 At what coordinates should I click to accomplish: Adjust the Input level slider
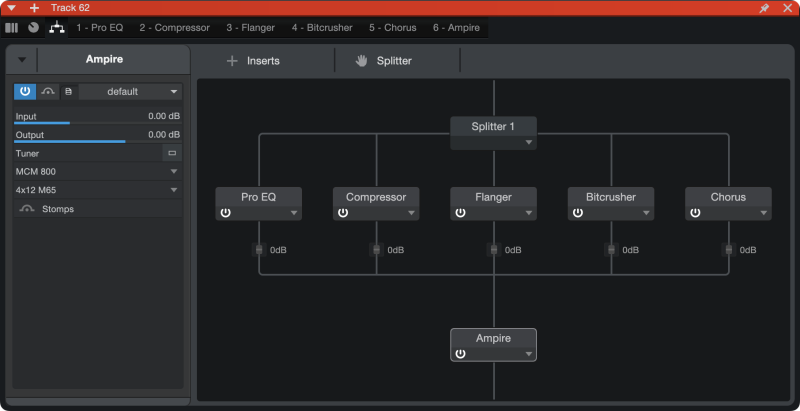click(97, 123)
